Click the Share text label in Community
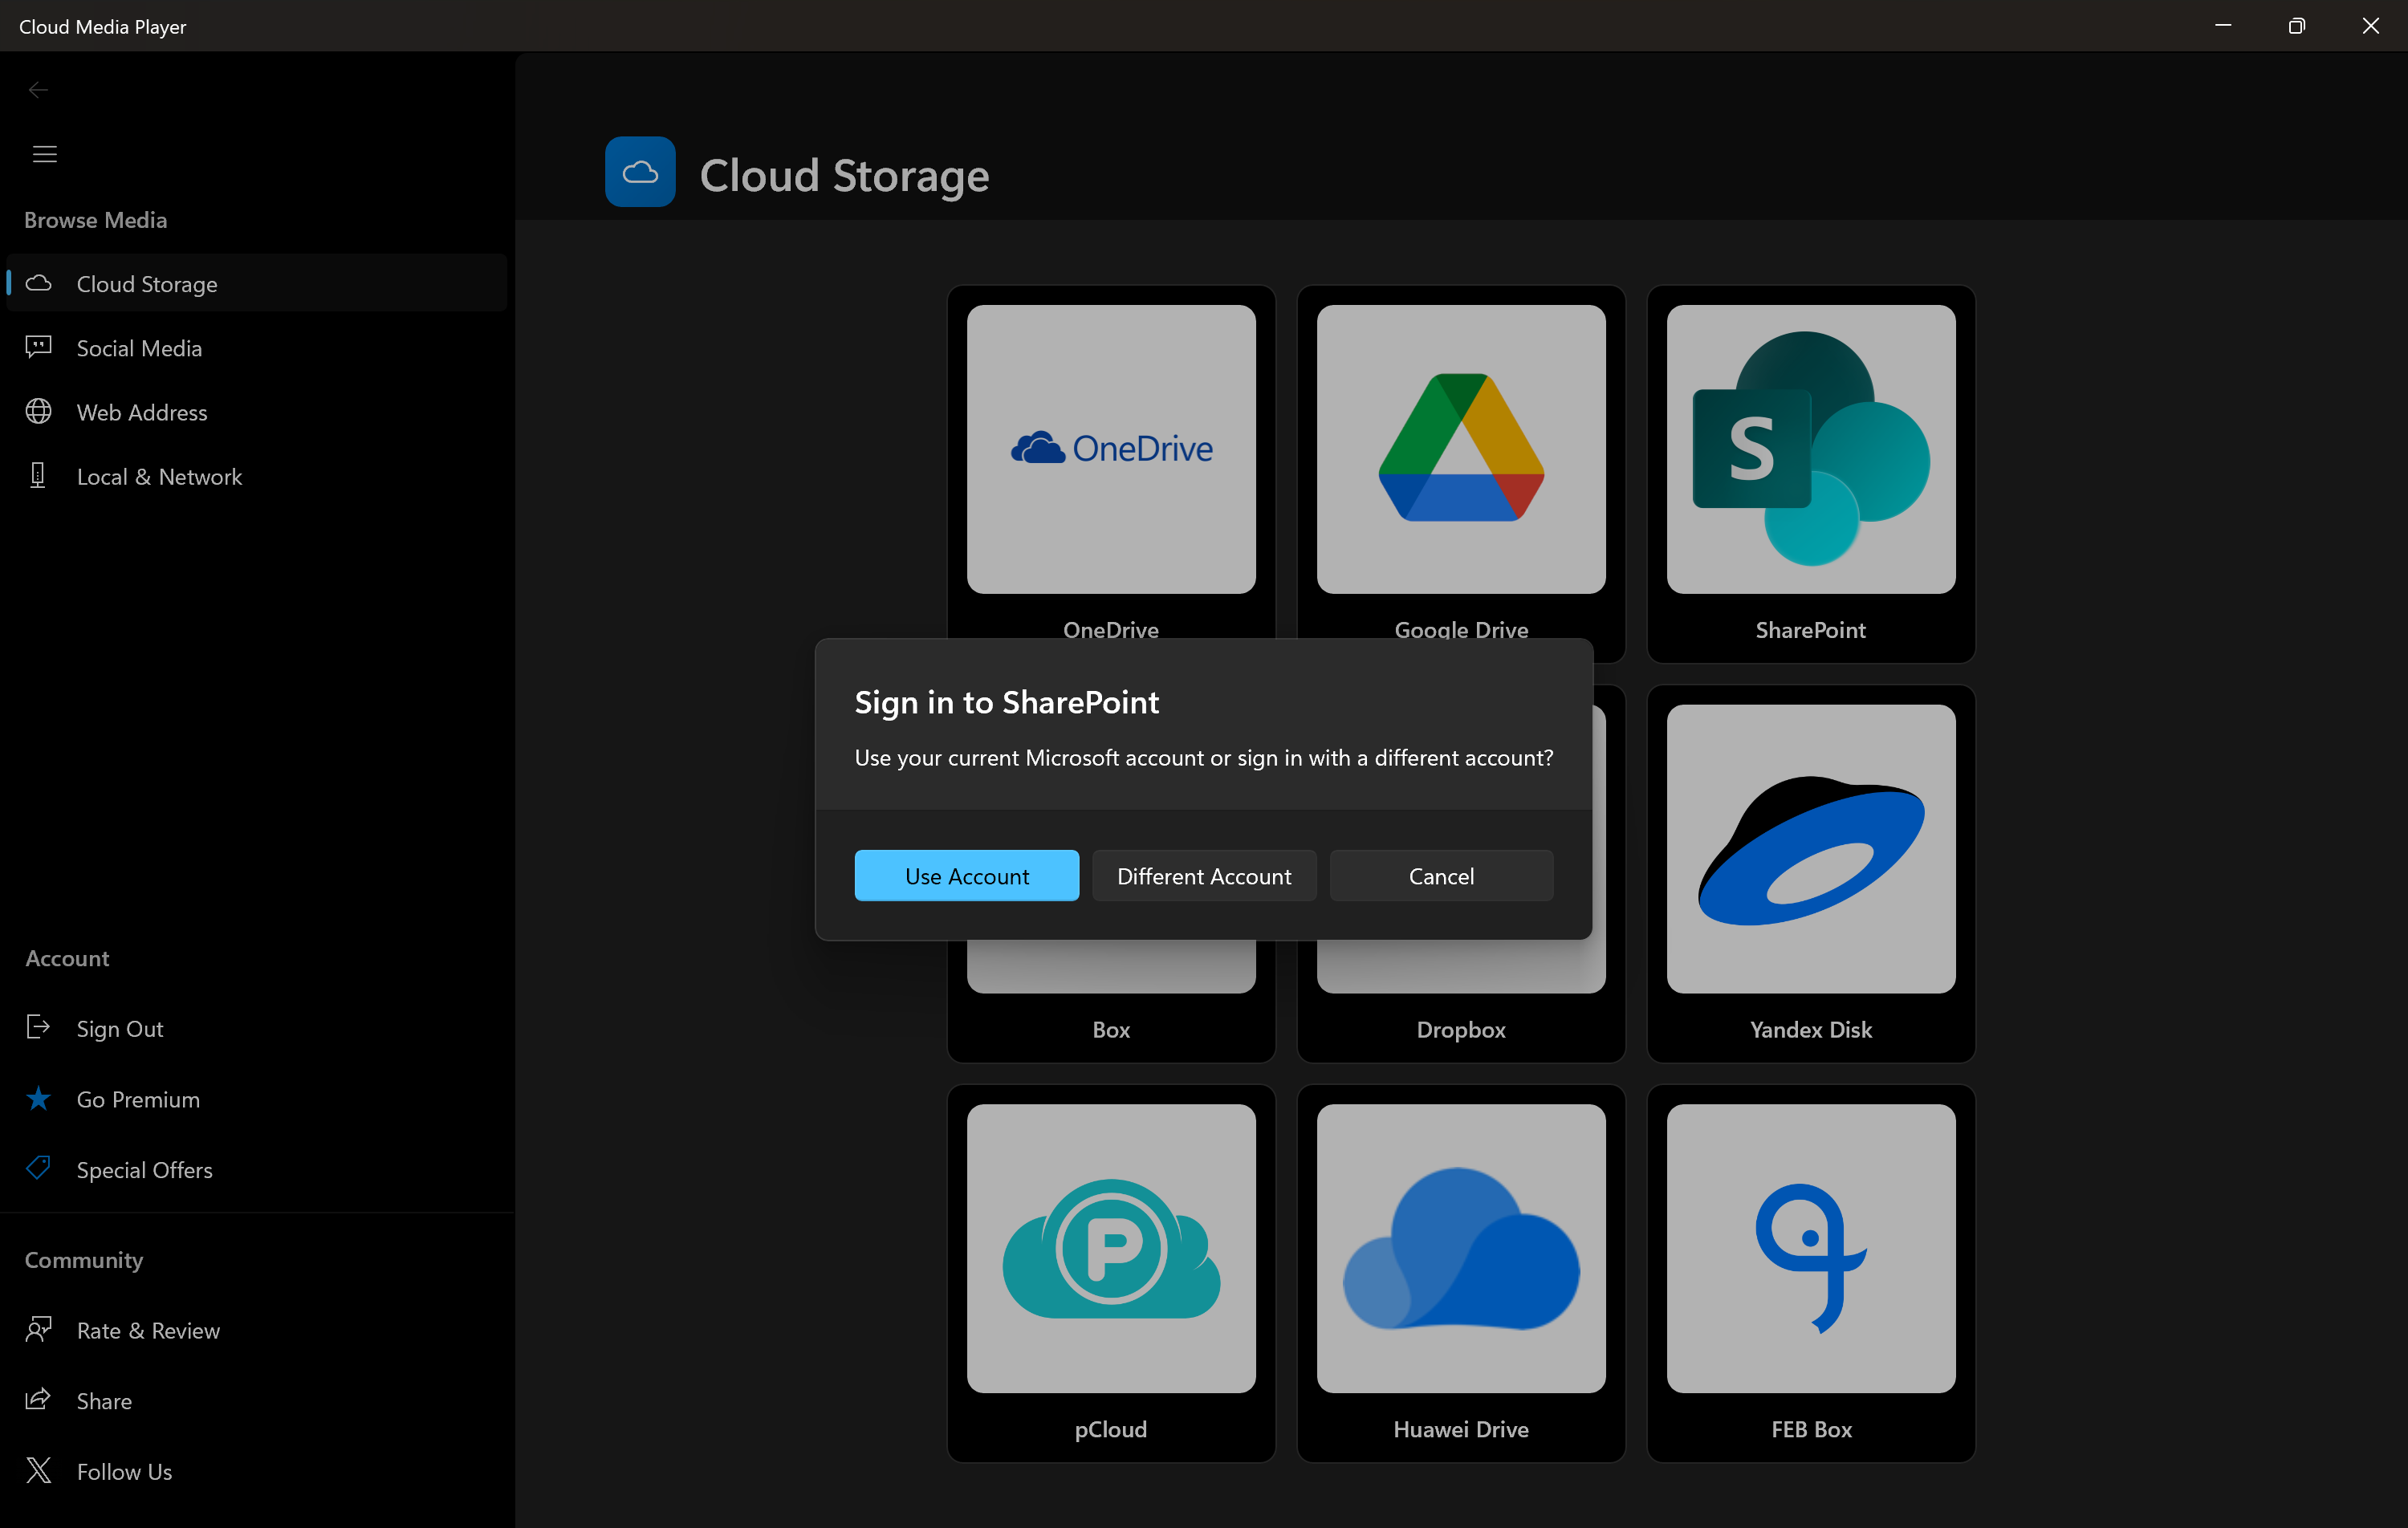The image size is (2408, 1528). click(x=104, y=1400)
